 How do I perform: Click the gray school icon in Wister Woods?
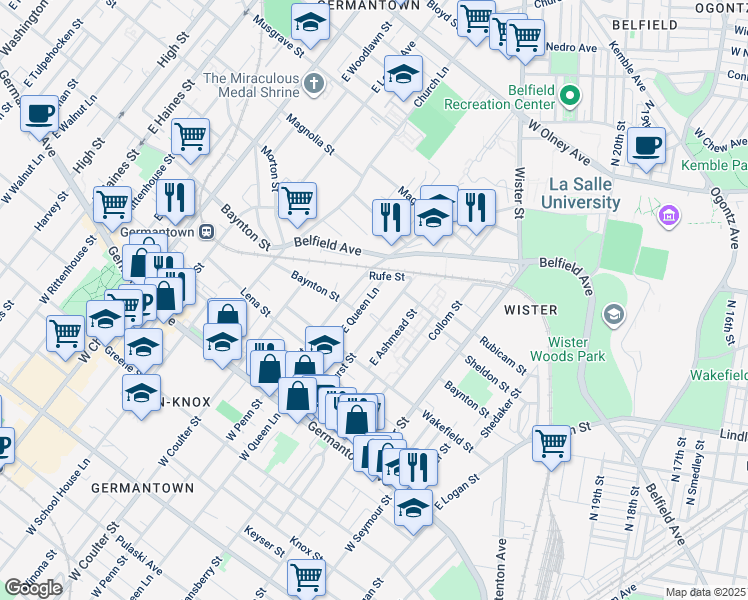coord(614,315)
